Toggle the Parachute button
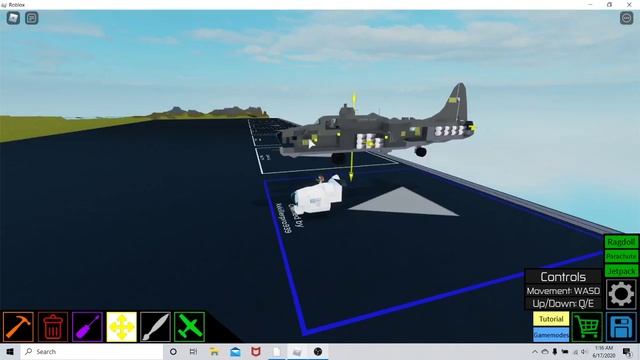 click(621, 256)
